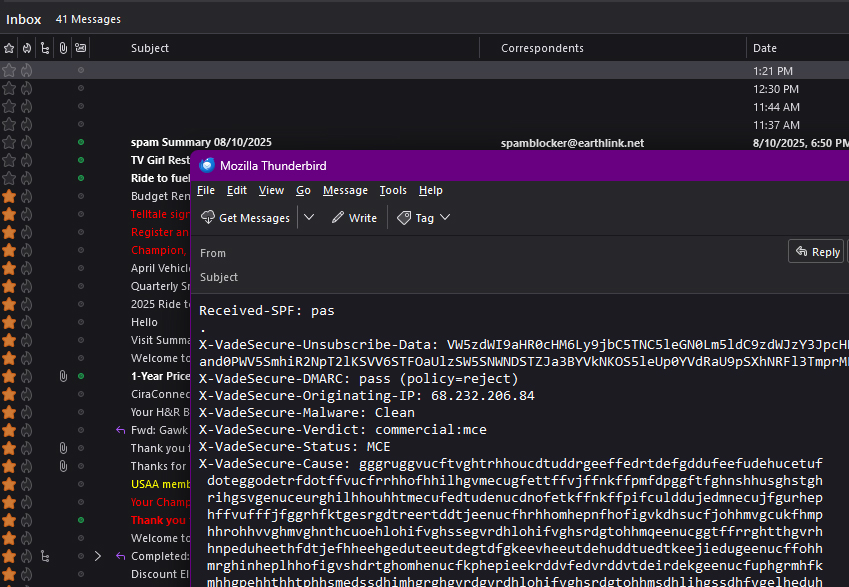Open the Message menu
Viewport: 849px width, 587px height.
pyautogui.click(x=345, y=191)
